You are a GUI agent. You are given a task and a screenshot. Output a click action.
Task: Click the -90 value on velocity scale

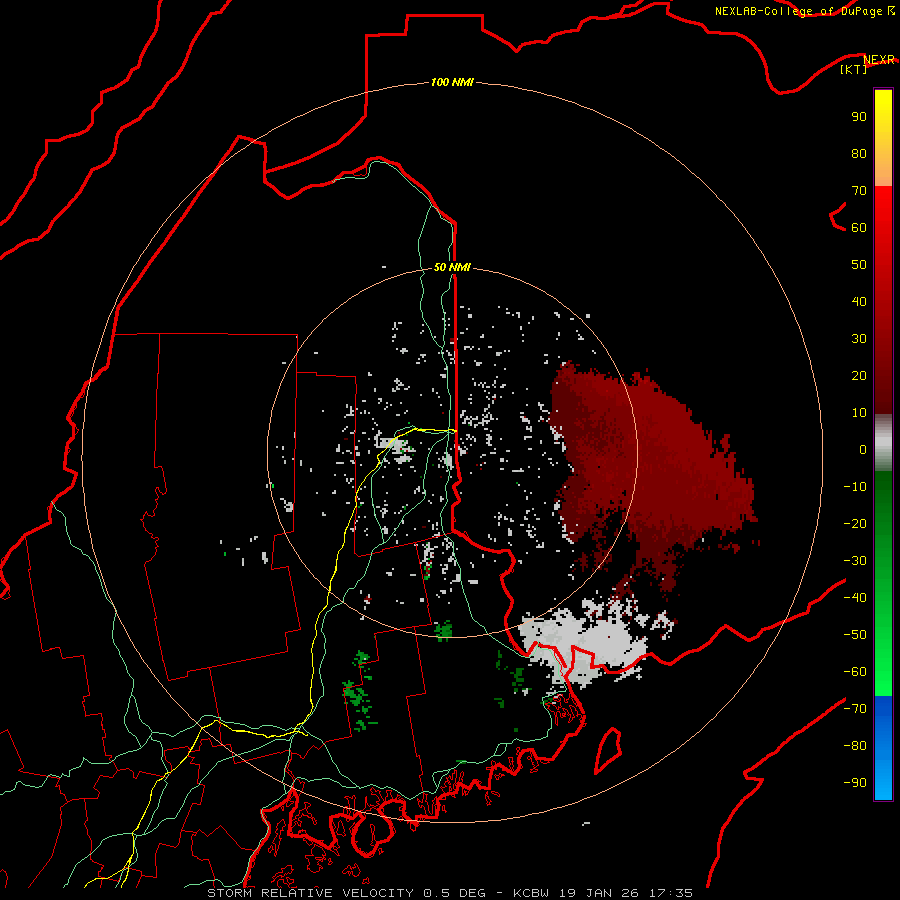[855, 783]
